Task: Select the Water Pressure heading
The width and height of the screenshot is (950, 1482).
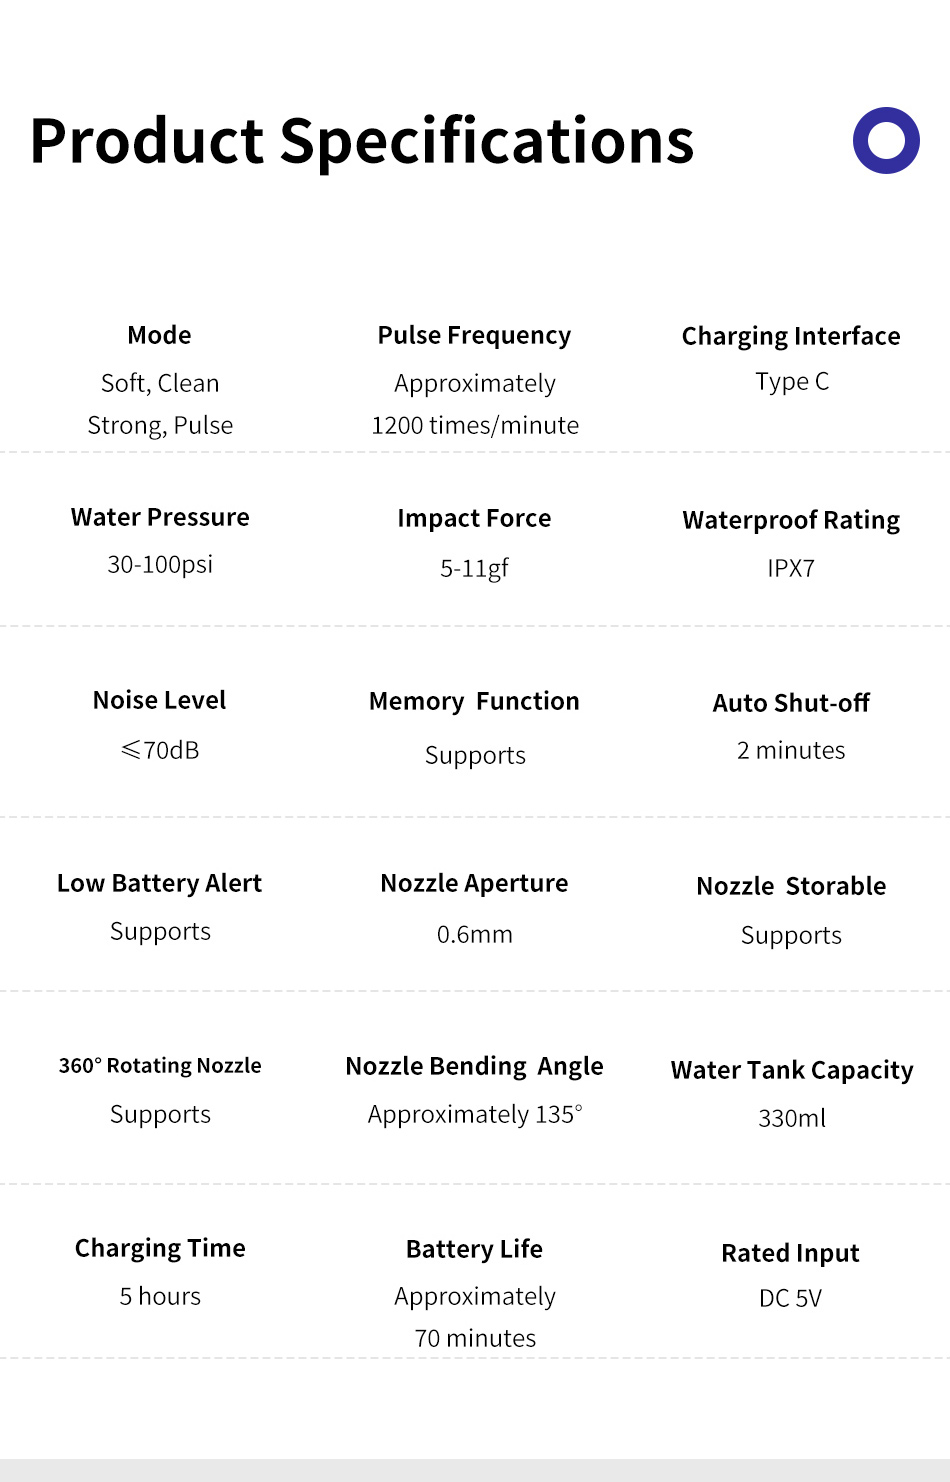Action: (160, 517)
